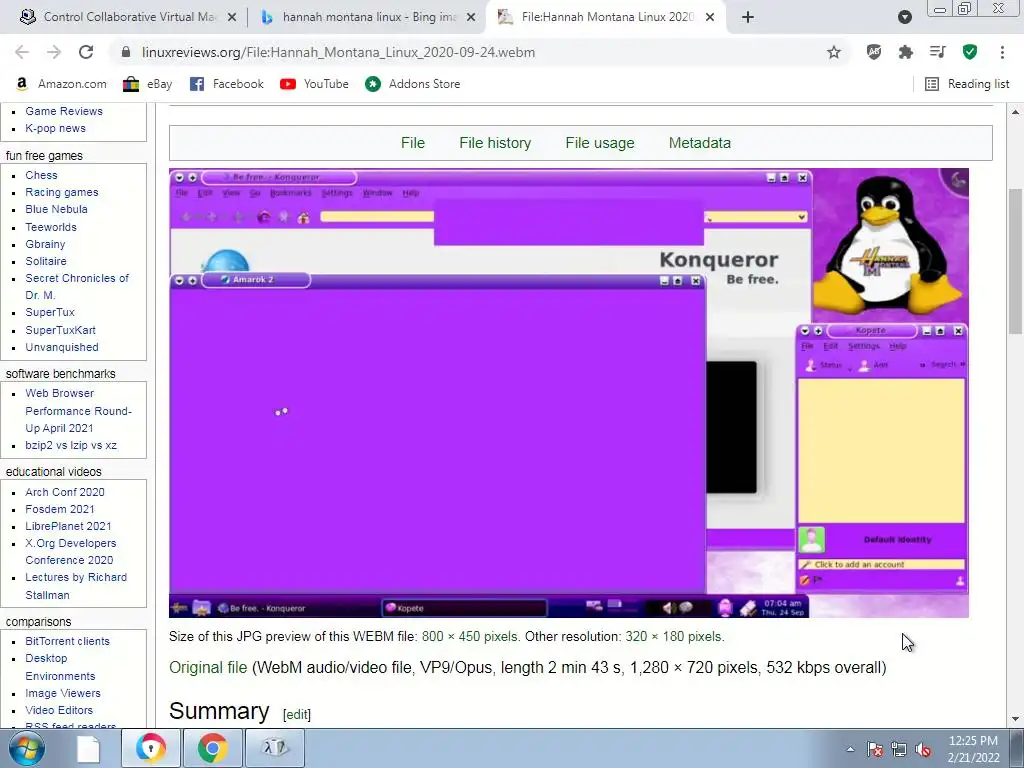Jump to the File usage section
1024x768 pixels.
(x=600, y=143)
